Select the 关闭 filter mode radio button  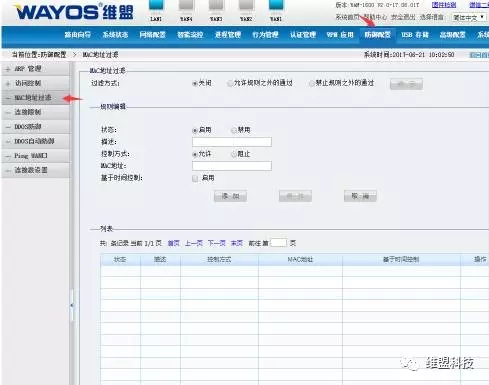(195, 84)
